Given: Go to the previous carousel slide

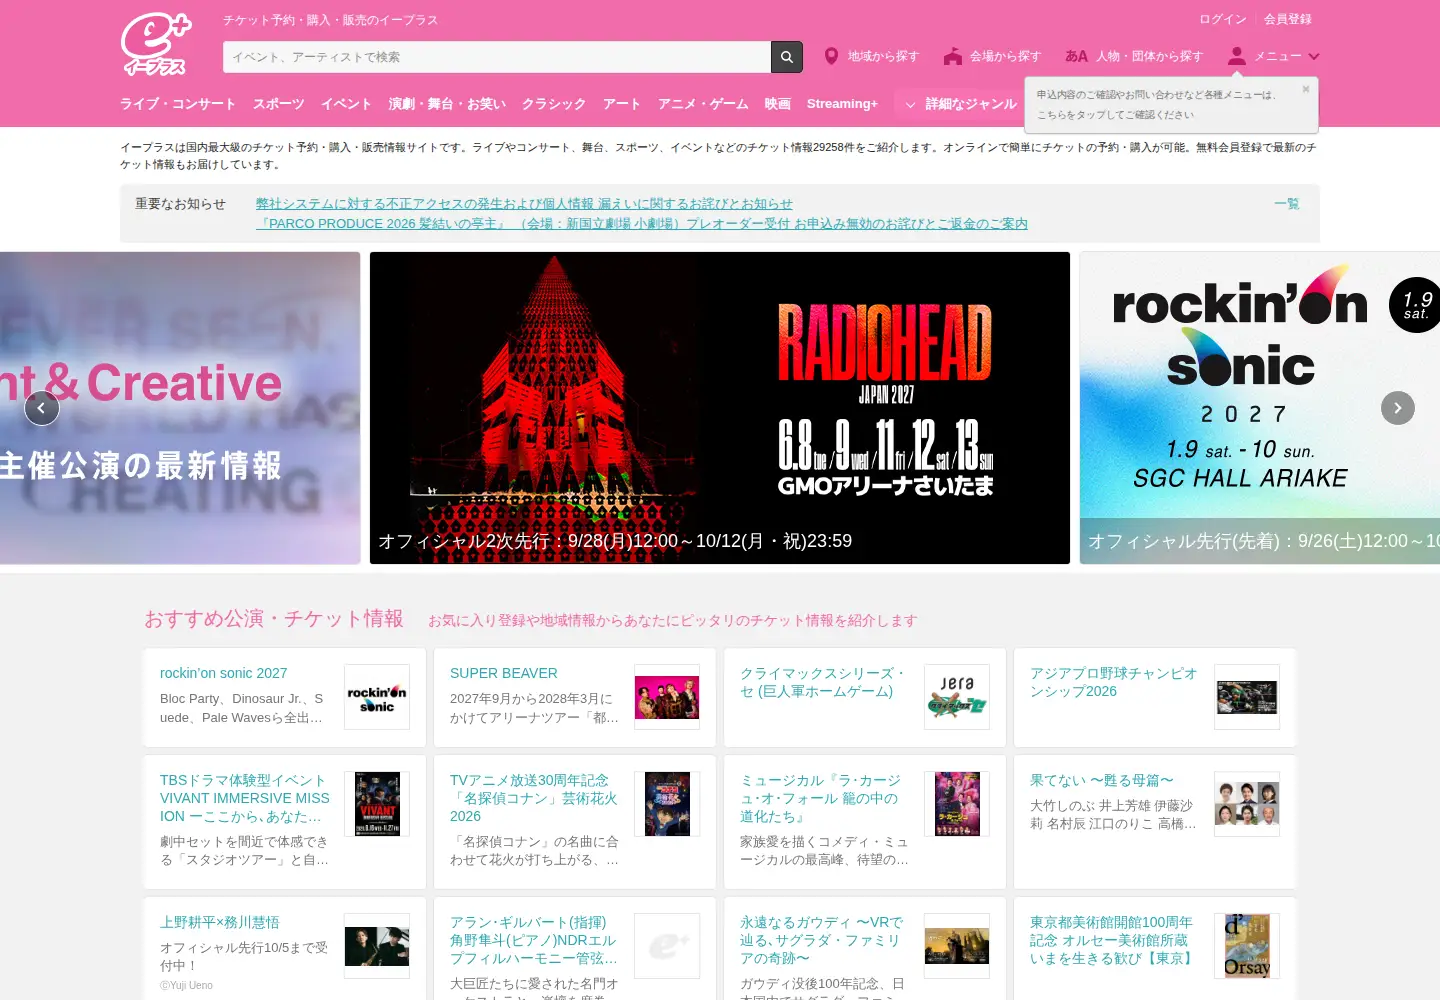Looking at the screenshot, I should [x=42, y=408].
